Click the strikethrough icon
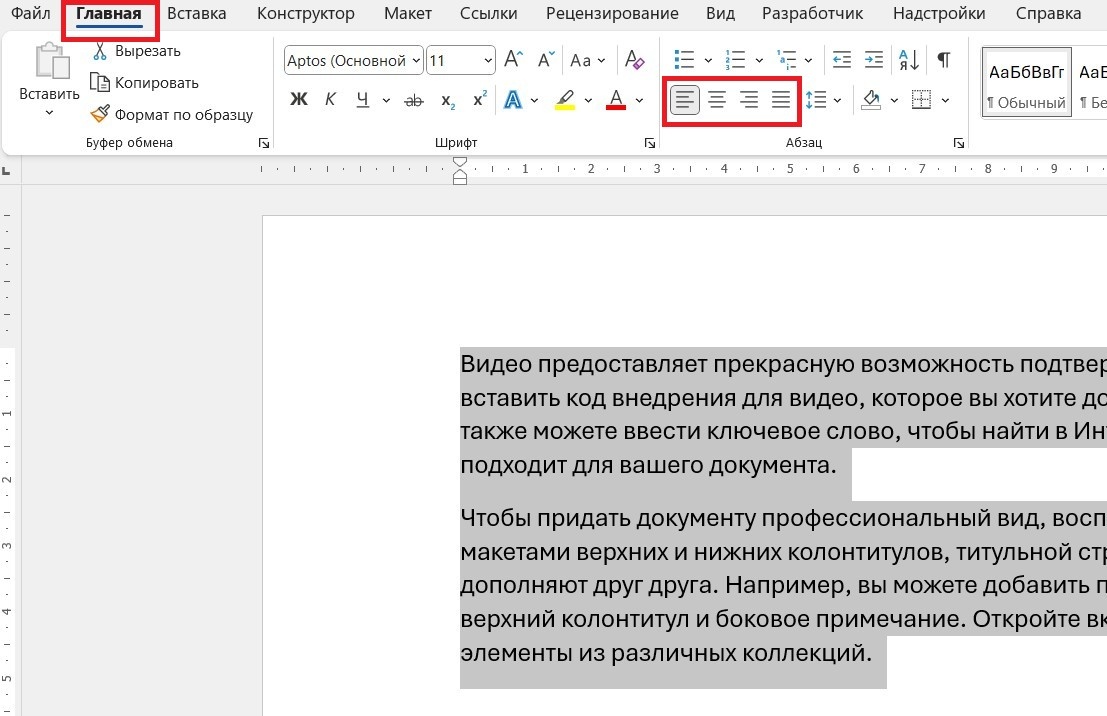This screenshot has height=716, width=1107. 414,99
